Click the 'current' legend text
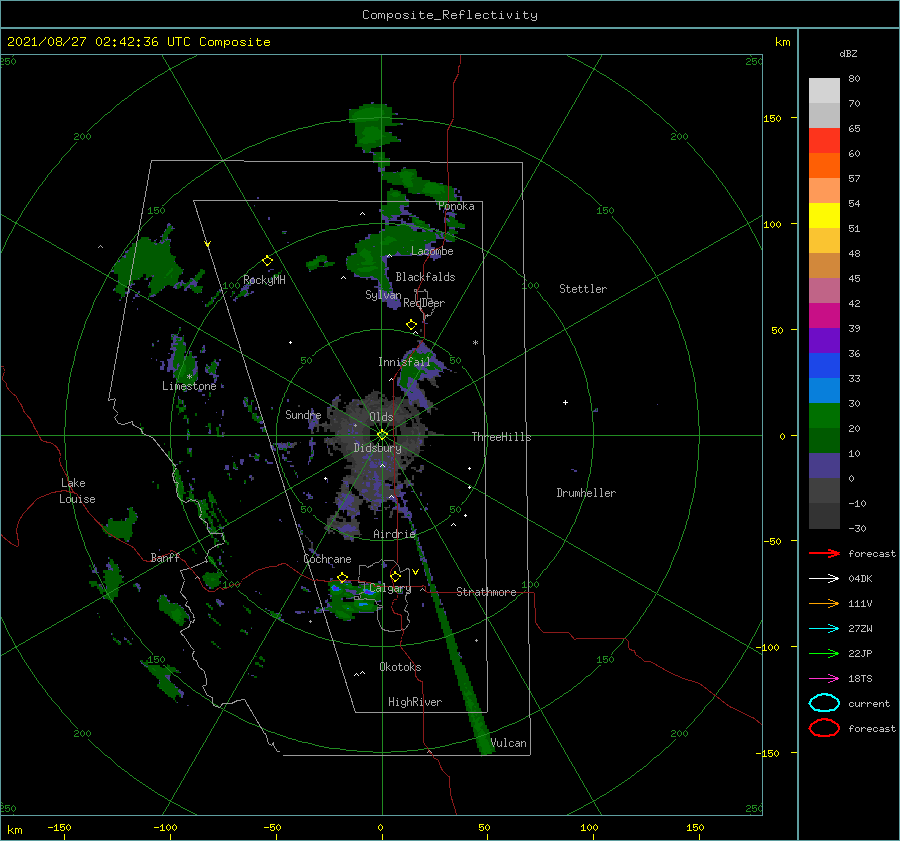 (x=869, y=703)
